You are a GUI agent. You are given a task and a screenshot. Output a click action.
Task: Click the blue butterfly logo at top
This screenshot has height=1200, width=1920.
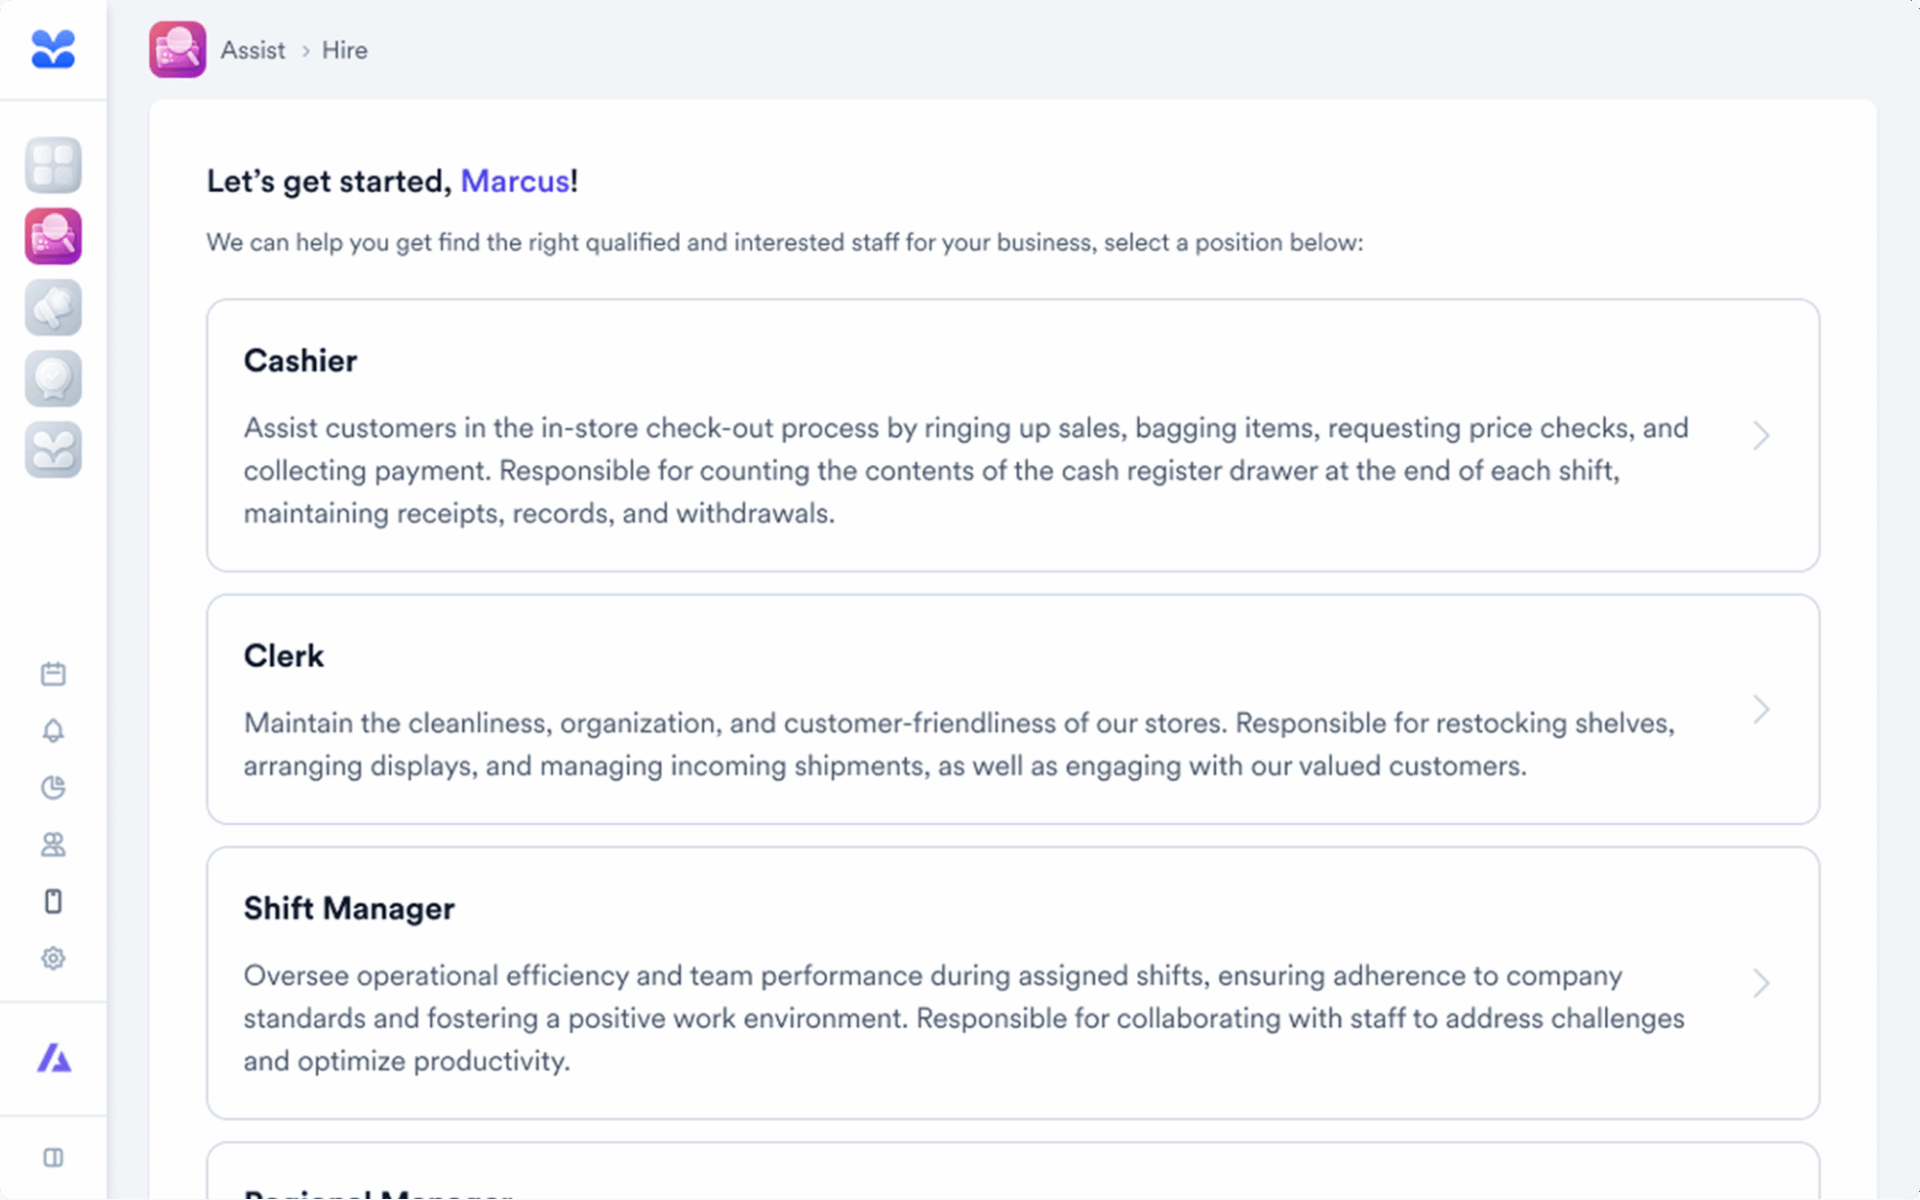[x=53, y=49]
